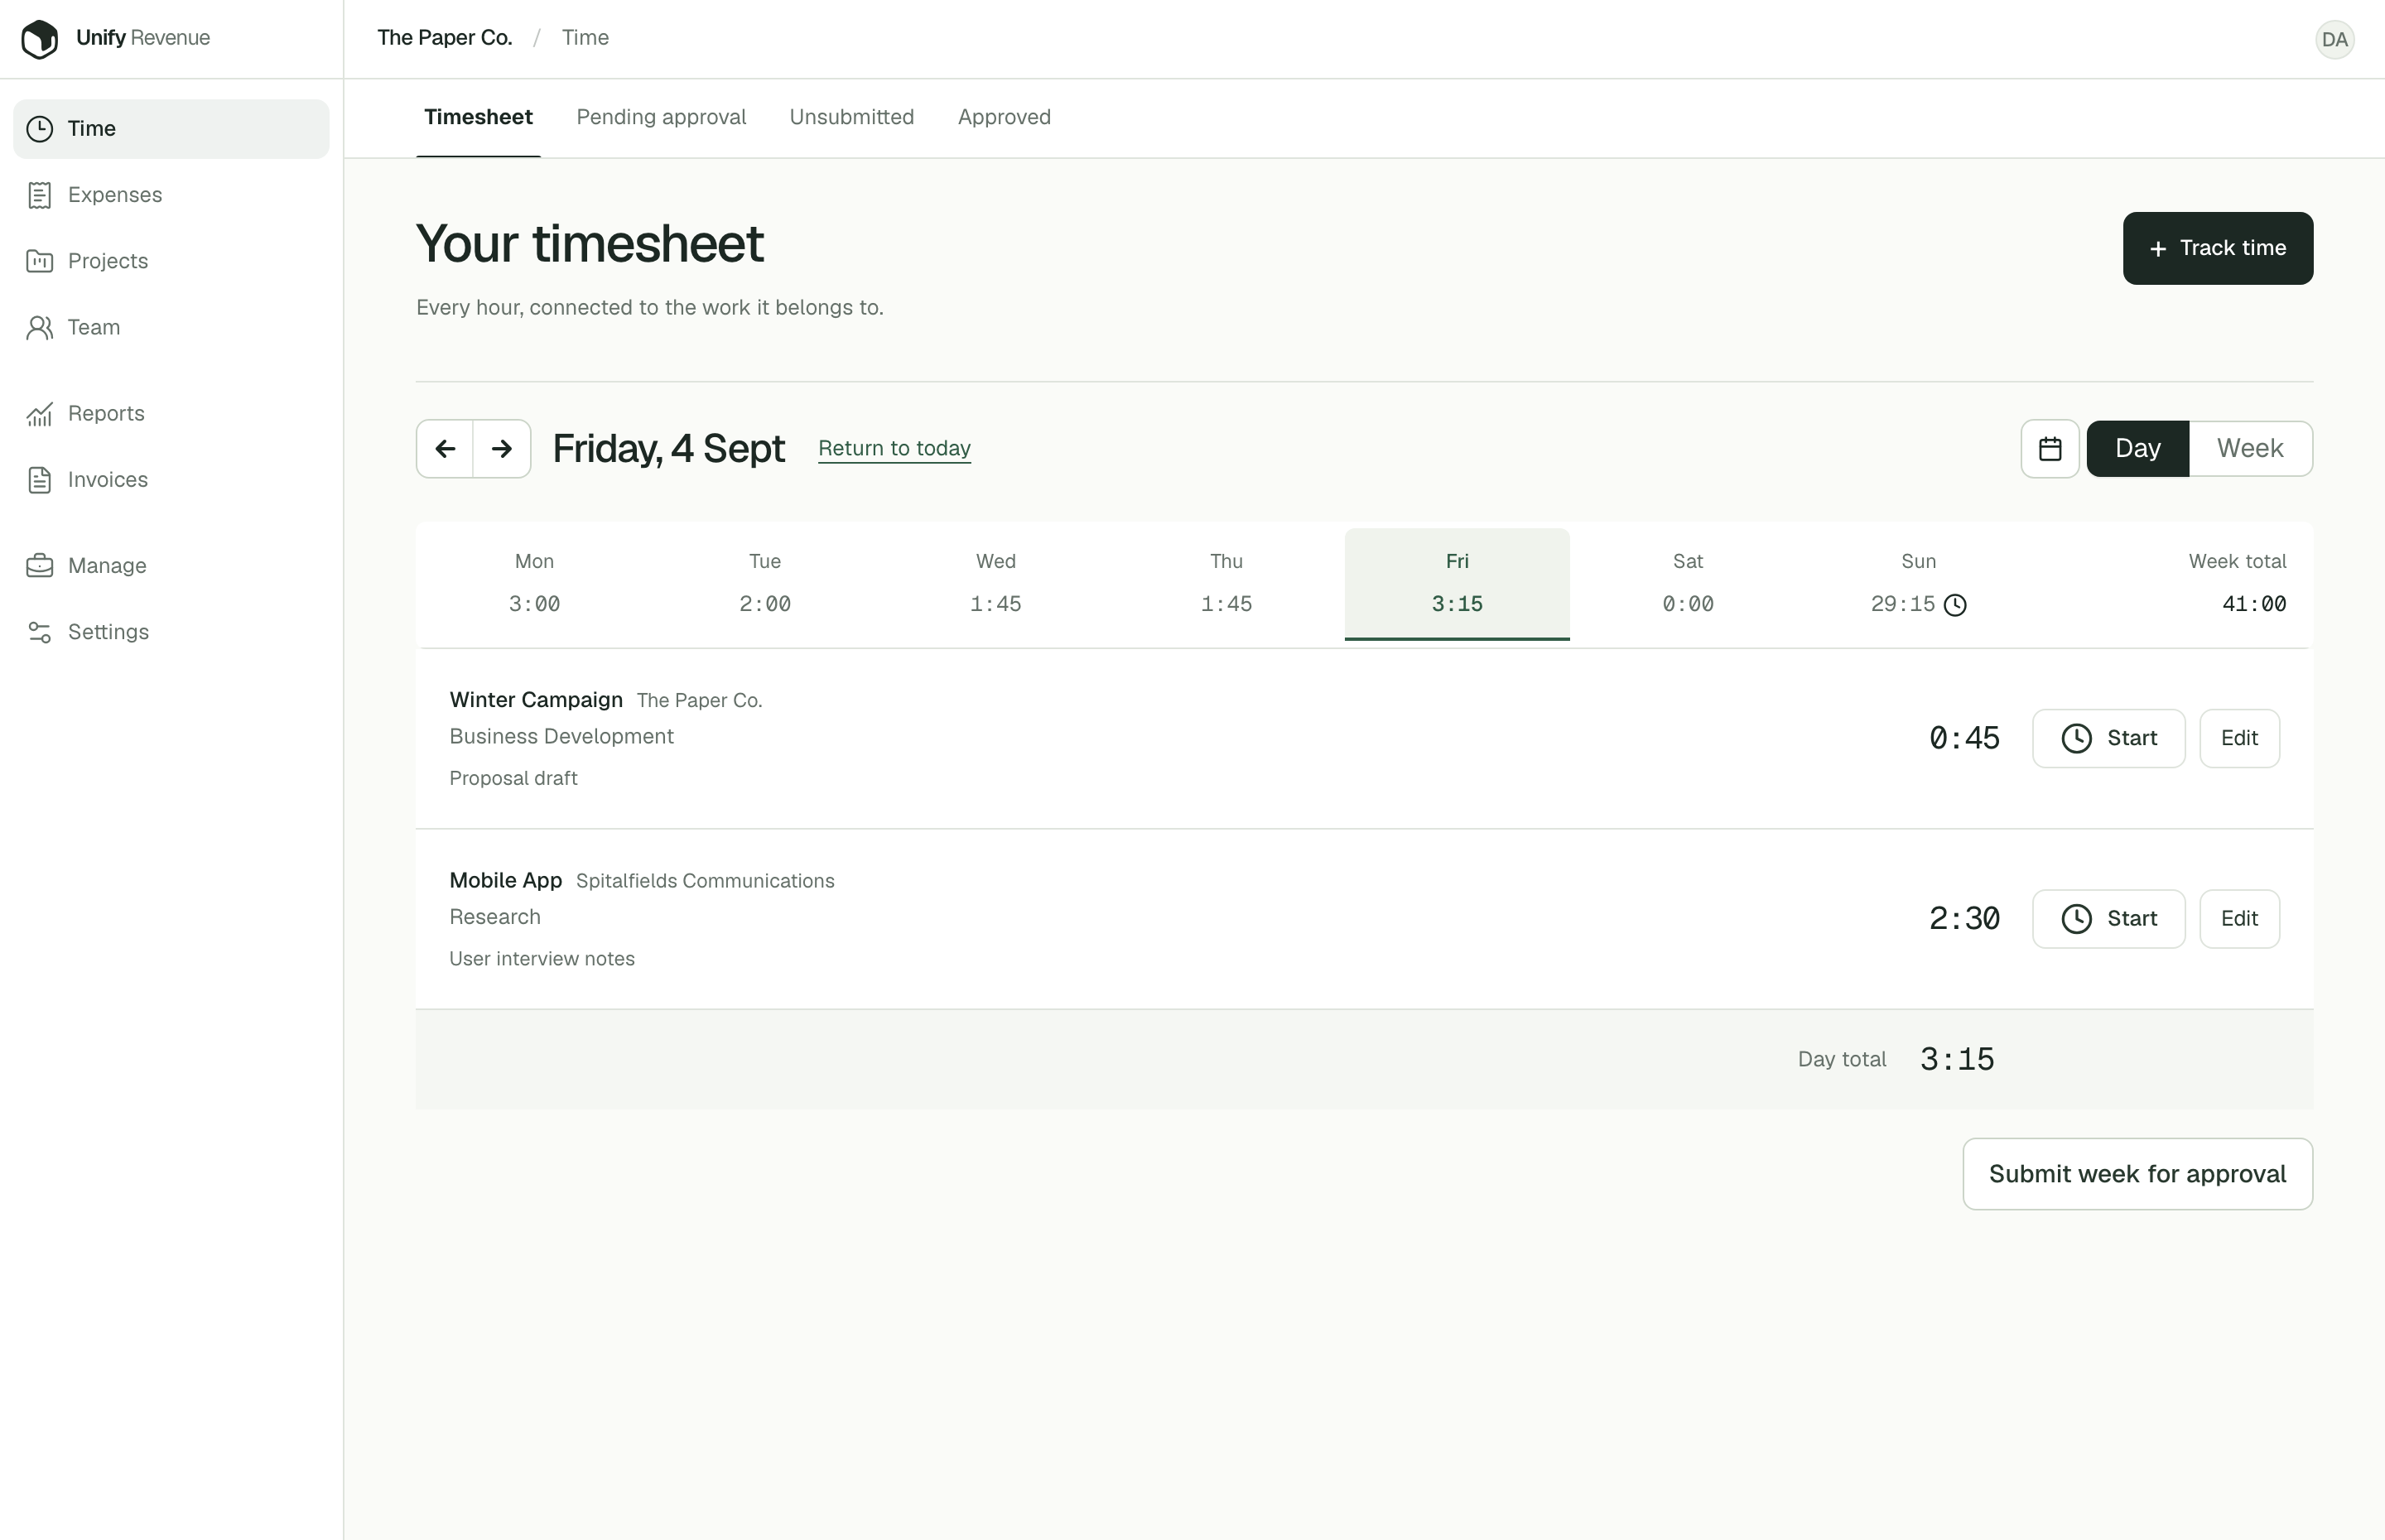Image resolution: width=2385 pixels, height=1540 pixels.
Task: Open the Team section
Action: [171, 327]
